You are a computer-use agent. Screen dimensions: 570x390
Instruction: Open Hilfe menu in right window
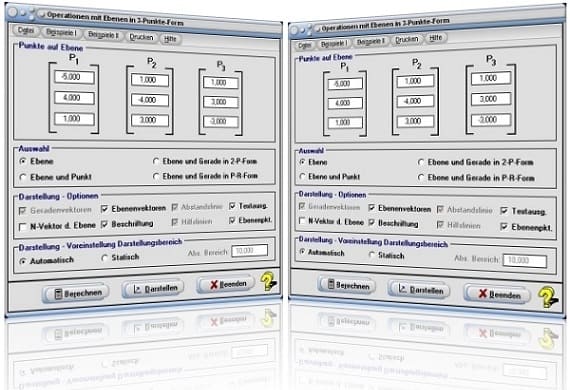coord(435,37)
